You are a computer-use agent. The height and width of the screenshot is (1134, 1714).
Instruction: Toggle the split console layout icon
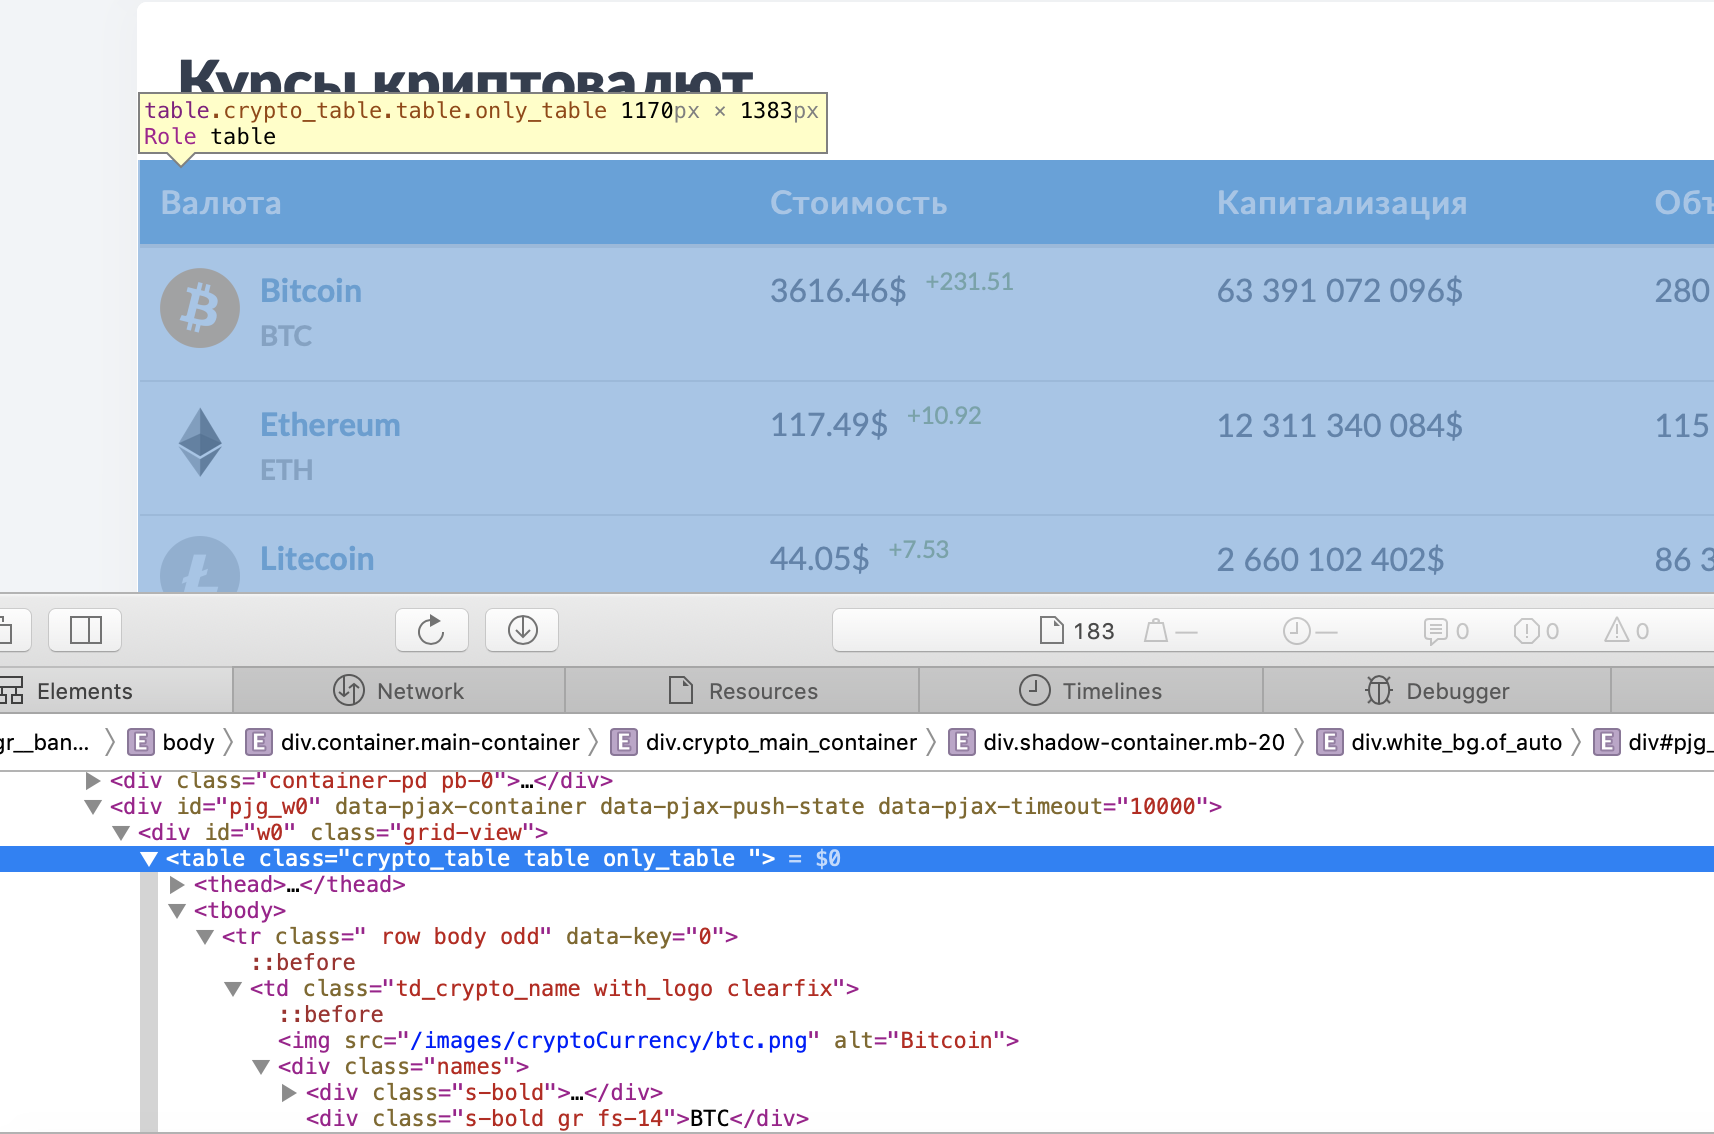coord(85,630)
